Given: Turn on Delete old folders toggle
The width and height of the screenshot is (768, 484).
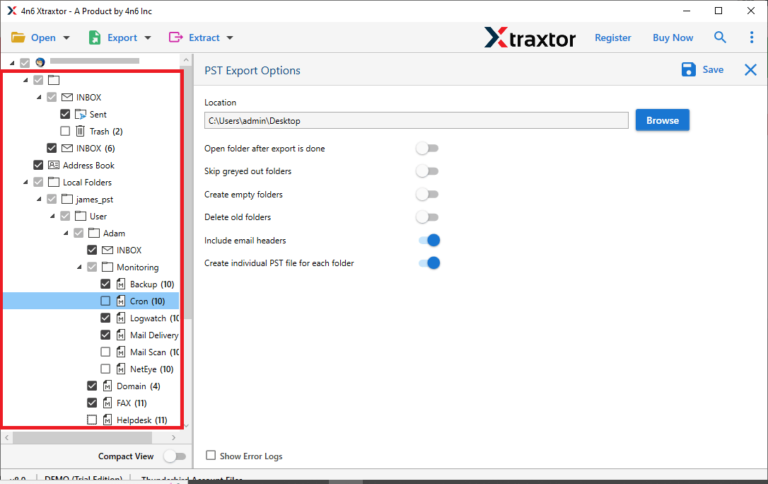Looking at the screenshot, I should (427, 217).
